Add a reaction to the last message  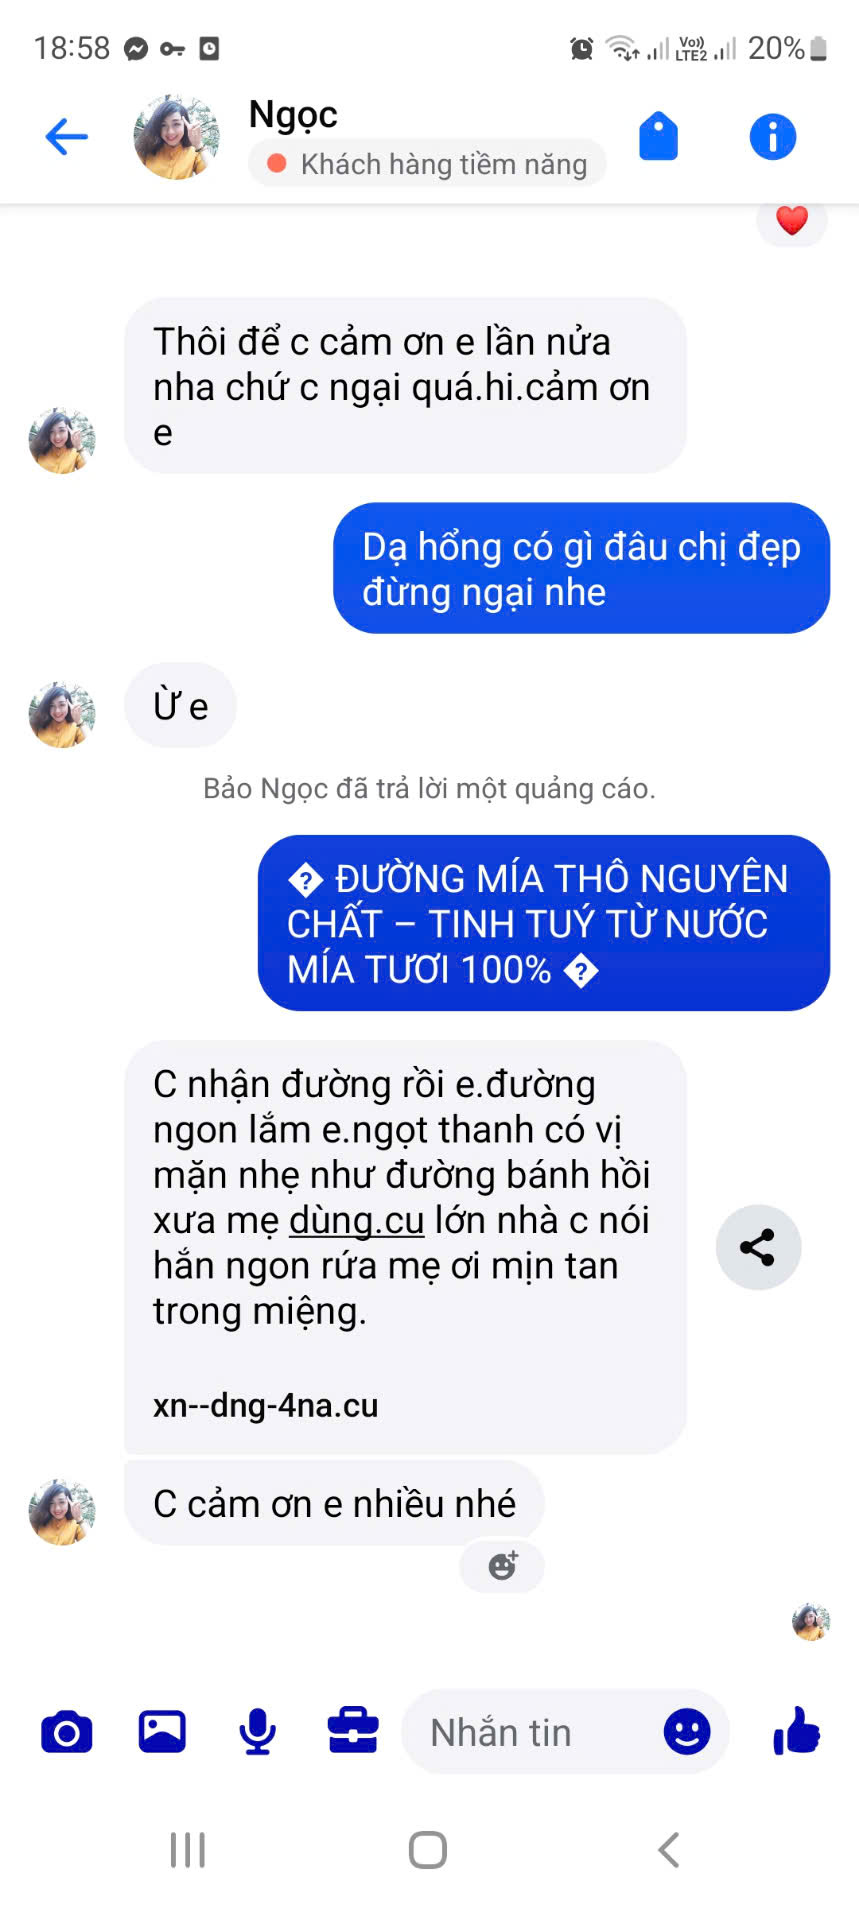coord(502,1566)
